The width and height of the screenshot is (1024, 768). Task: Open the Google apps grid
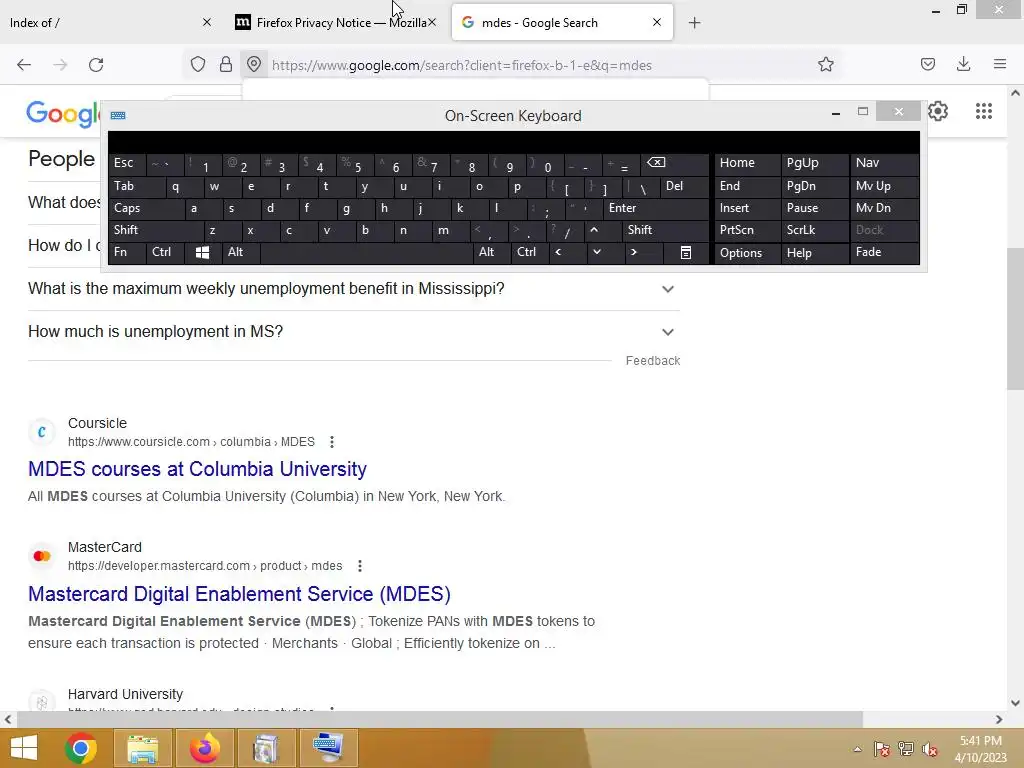(984, 111)
